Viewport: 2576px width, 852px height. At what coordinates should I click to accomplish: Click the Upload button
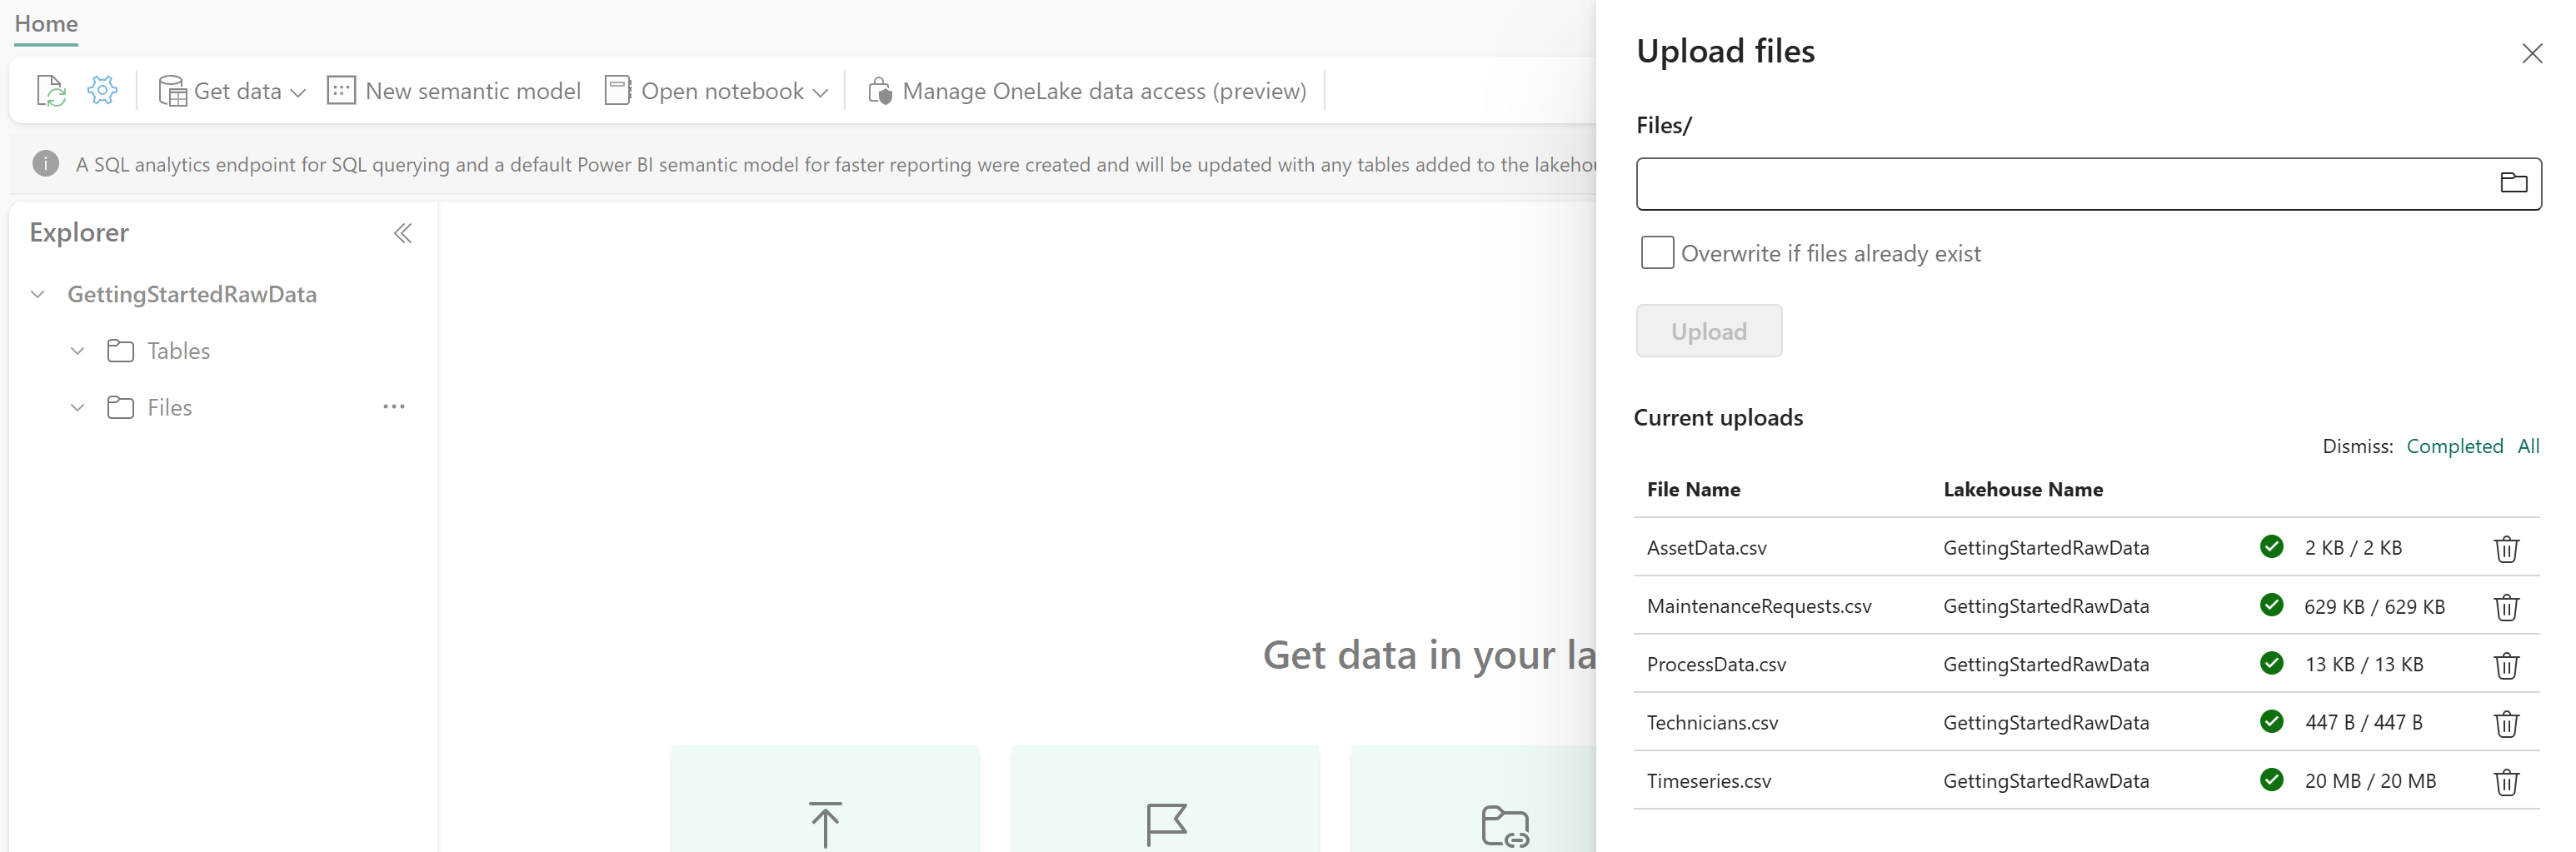pyautogui.click(x=1709, y=331)
